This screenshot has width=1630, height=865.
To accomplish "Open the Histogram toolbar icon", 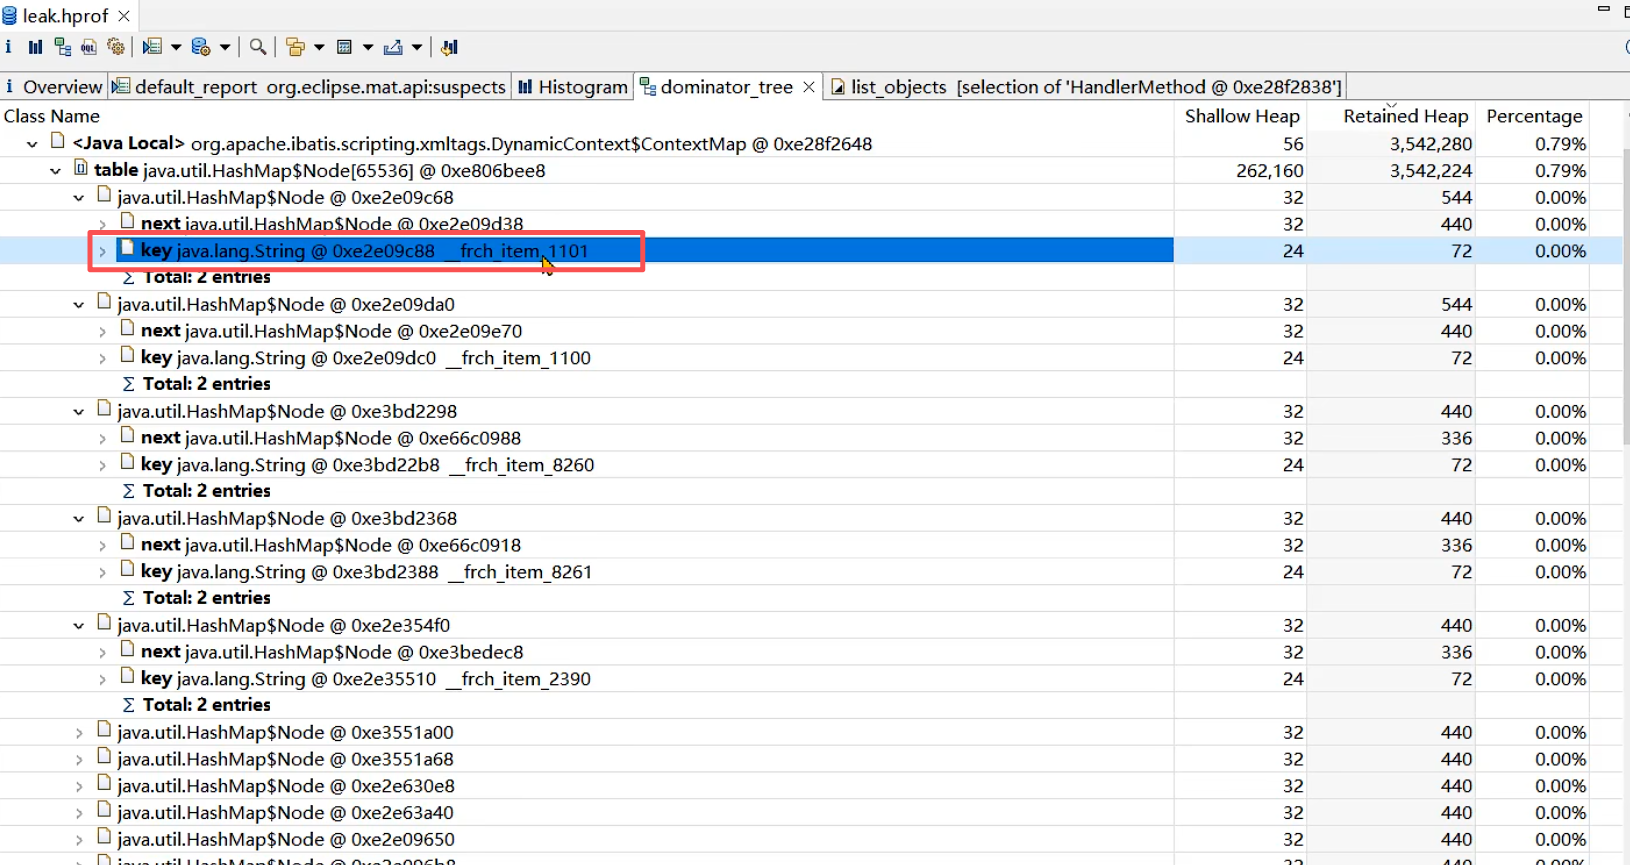I will click(35, 47).
